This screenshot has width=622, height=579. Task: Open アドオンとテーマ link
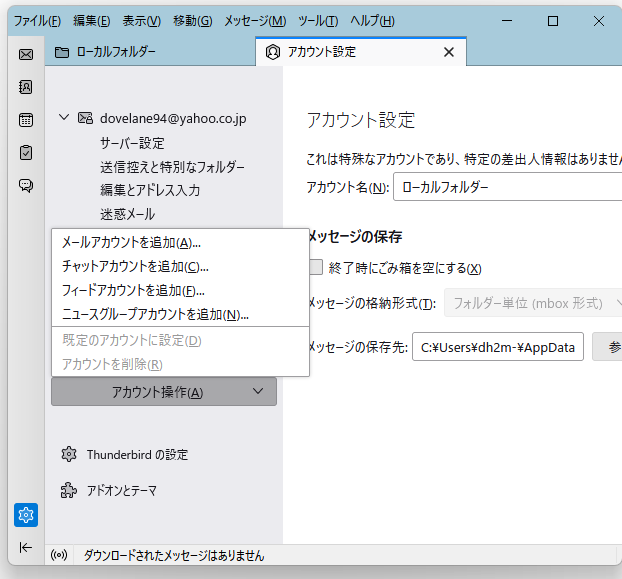(x=122, y=491)
